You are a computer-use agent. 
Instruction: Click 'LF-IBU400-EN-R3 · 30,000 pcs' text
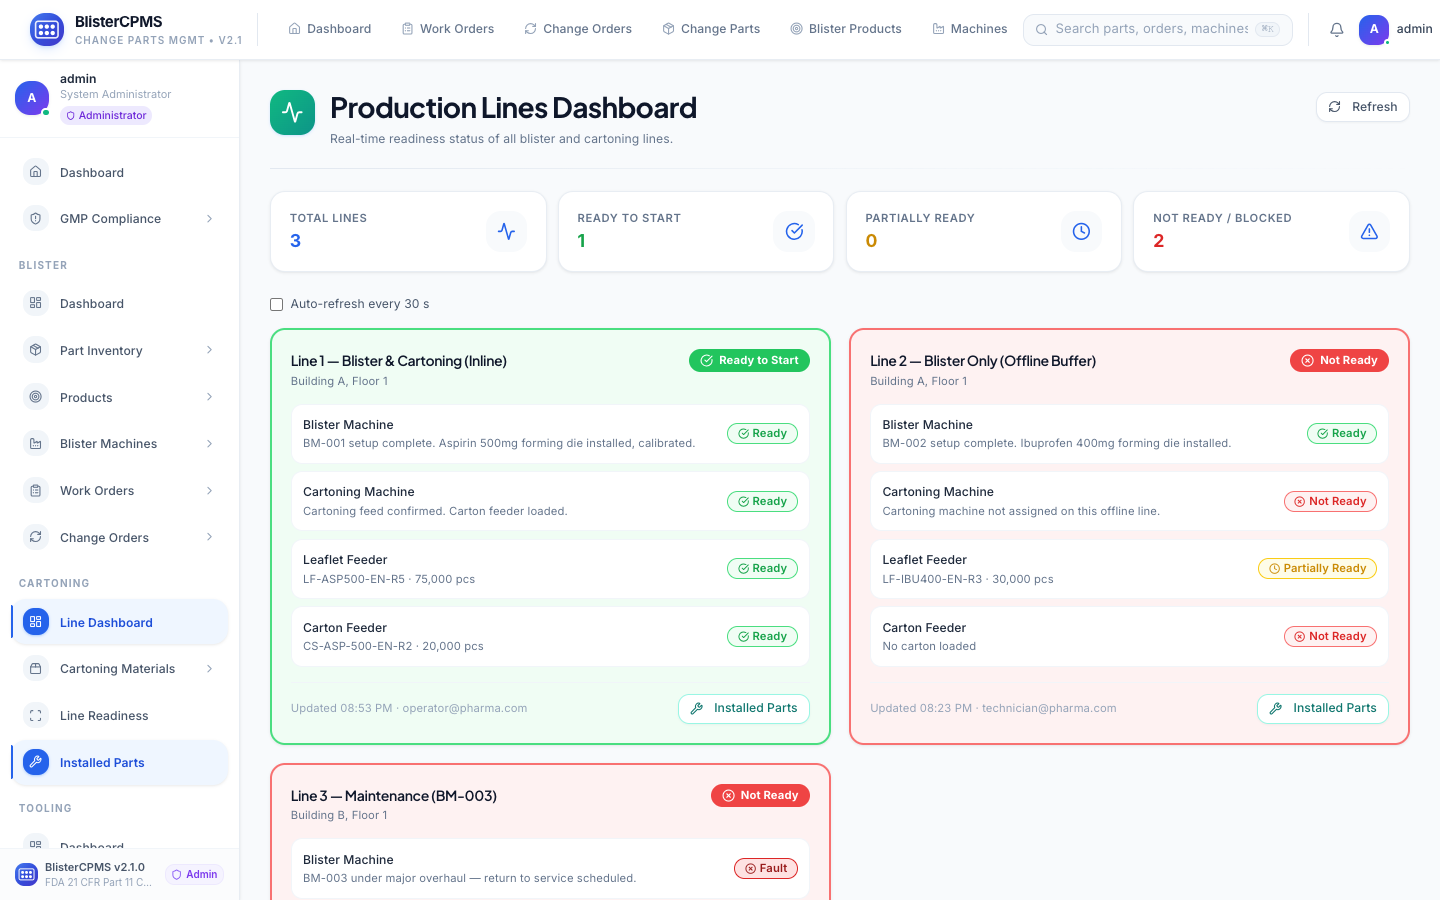point(968,579)
